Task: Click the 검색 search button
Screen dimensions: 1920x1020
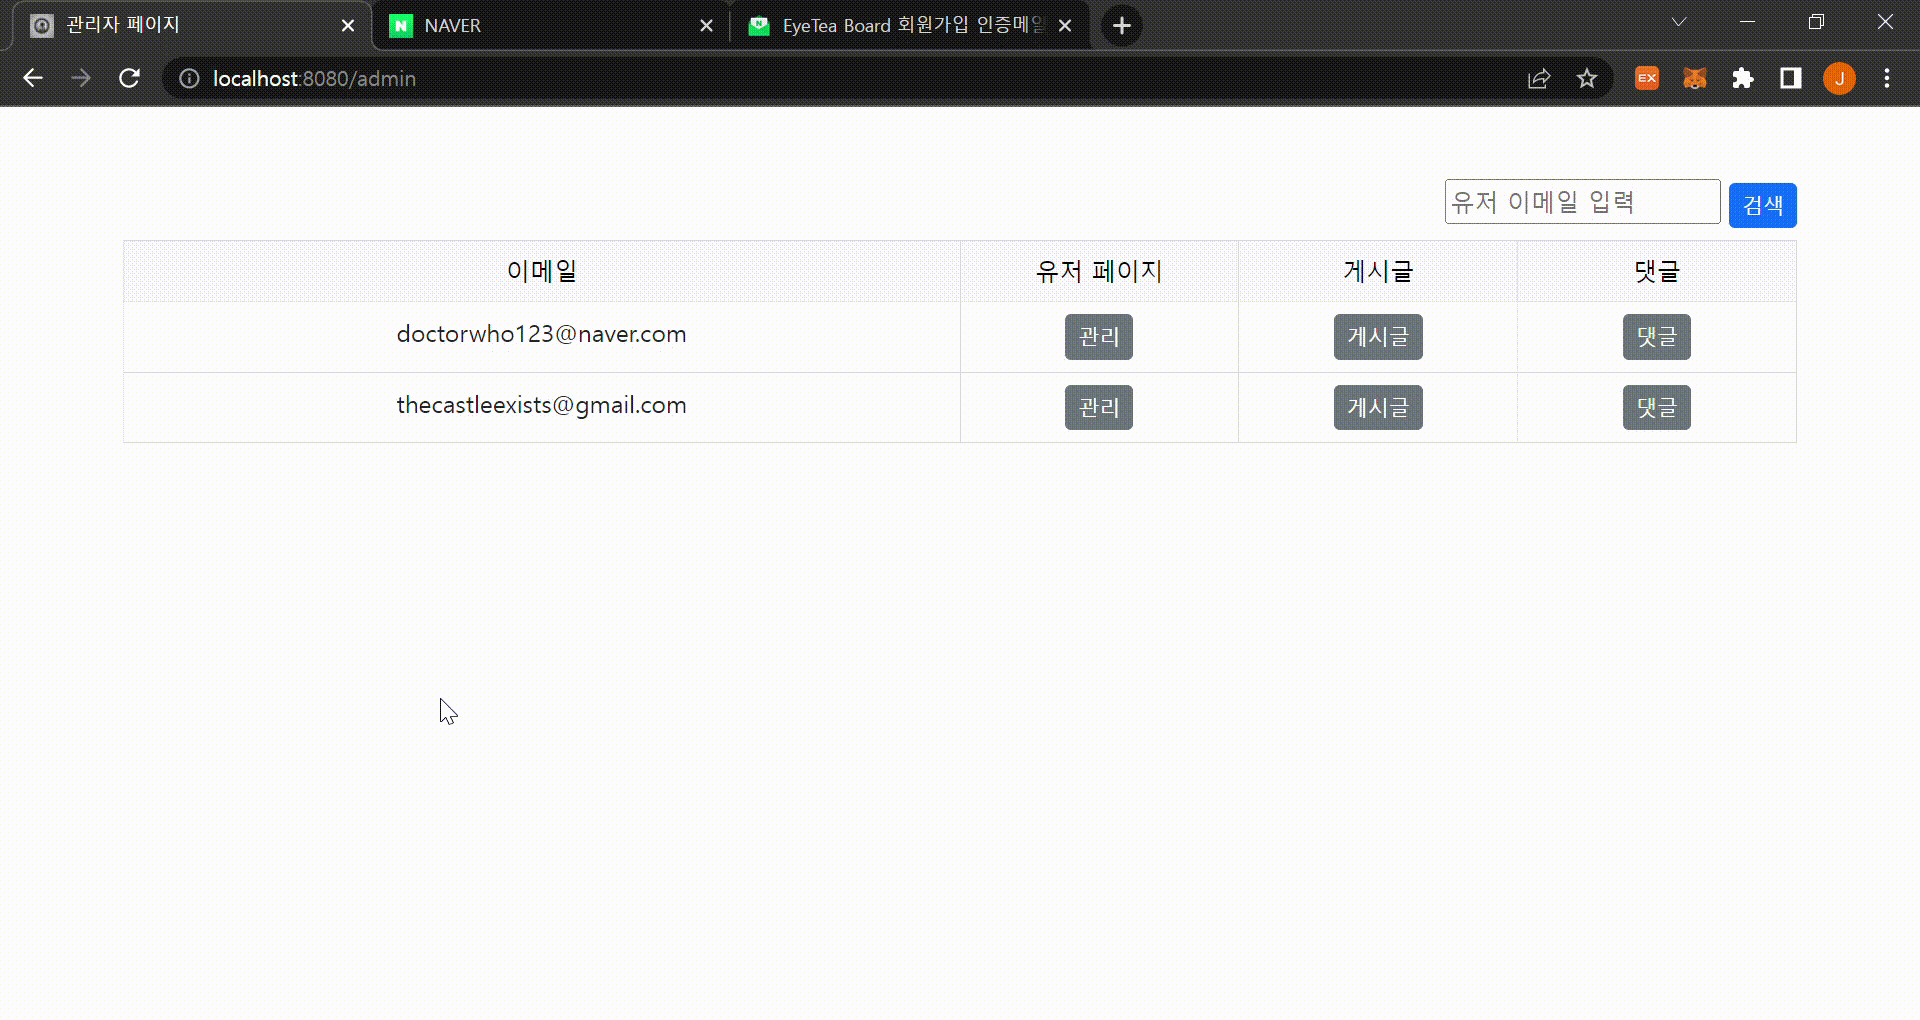Action: (1762, 204)
